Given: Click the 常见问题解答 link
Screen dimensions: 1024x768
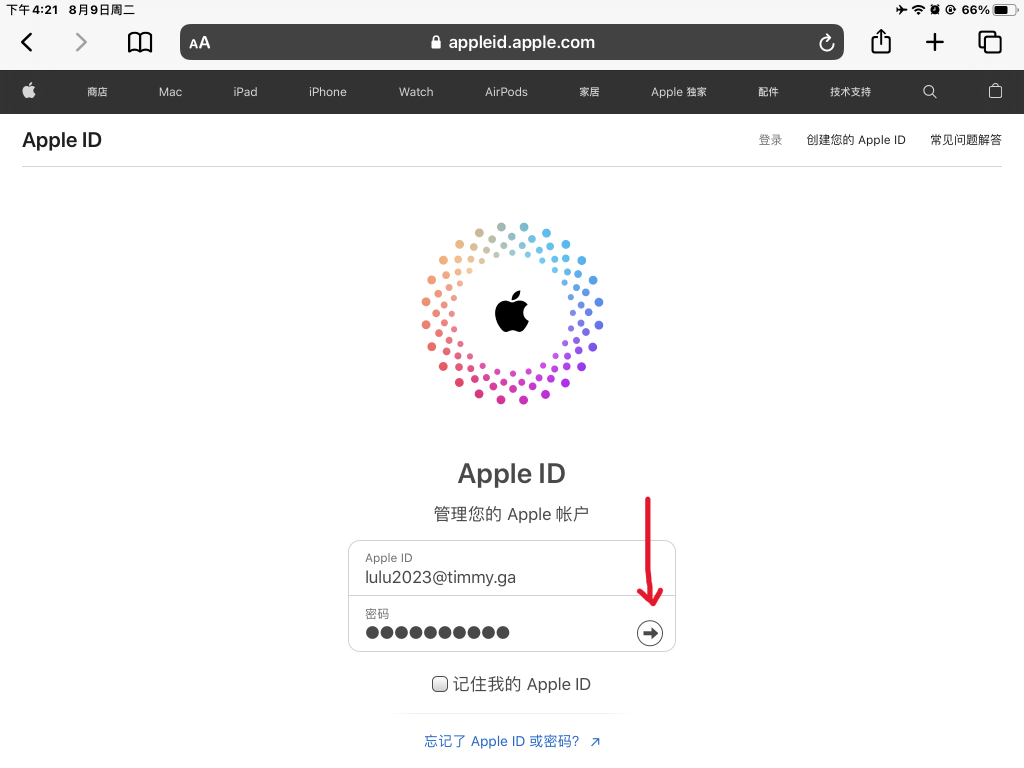Looking at the screenshot, I should (965, 140).
